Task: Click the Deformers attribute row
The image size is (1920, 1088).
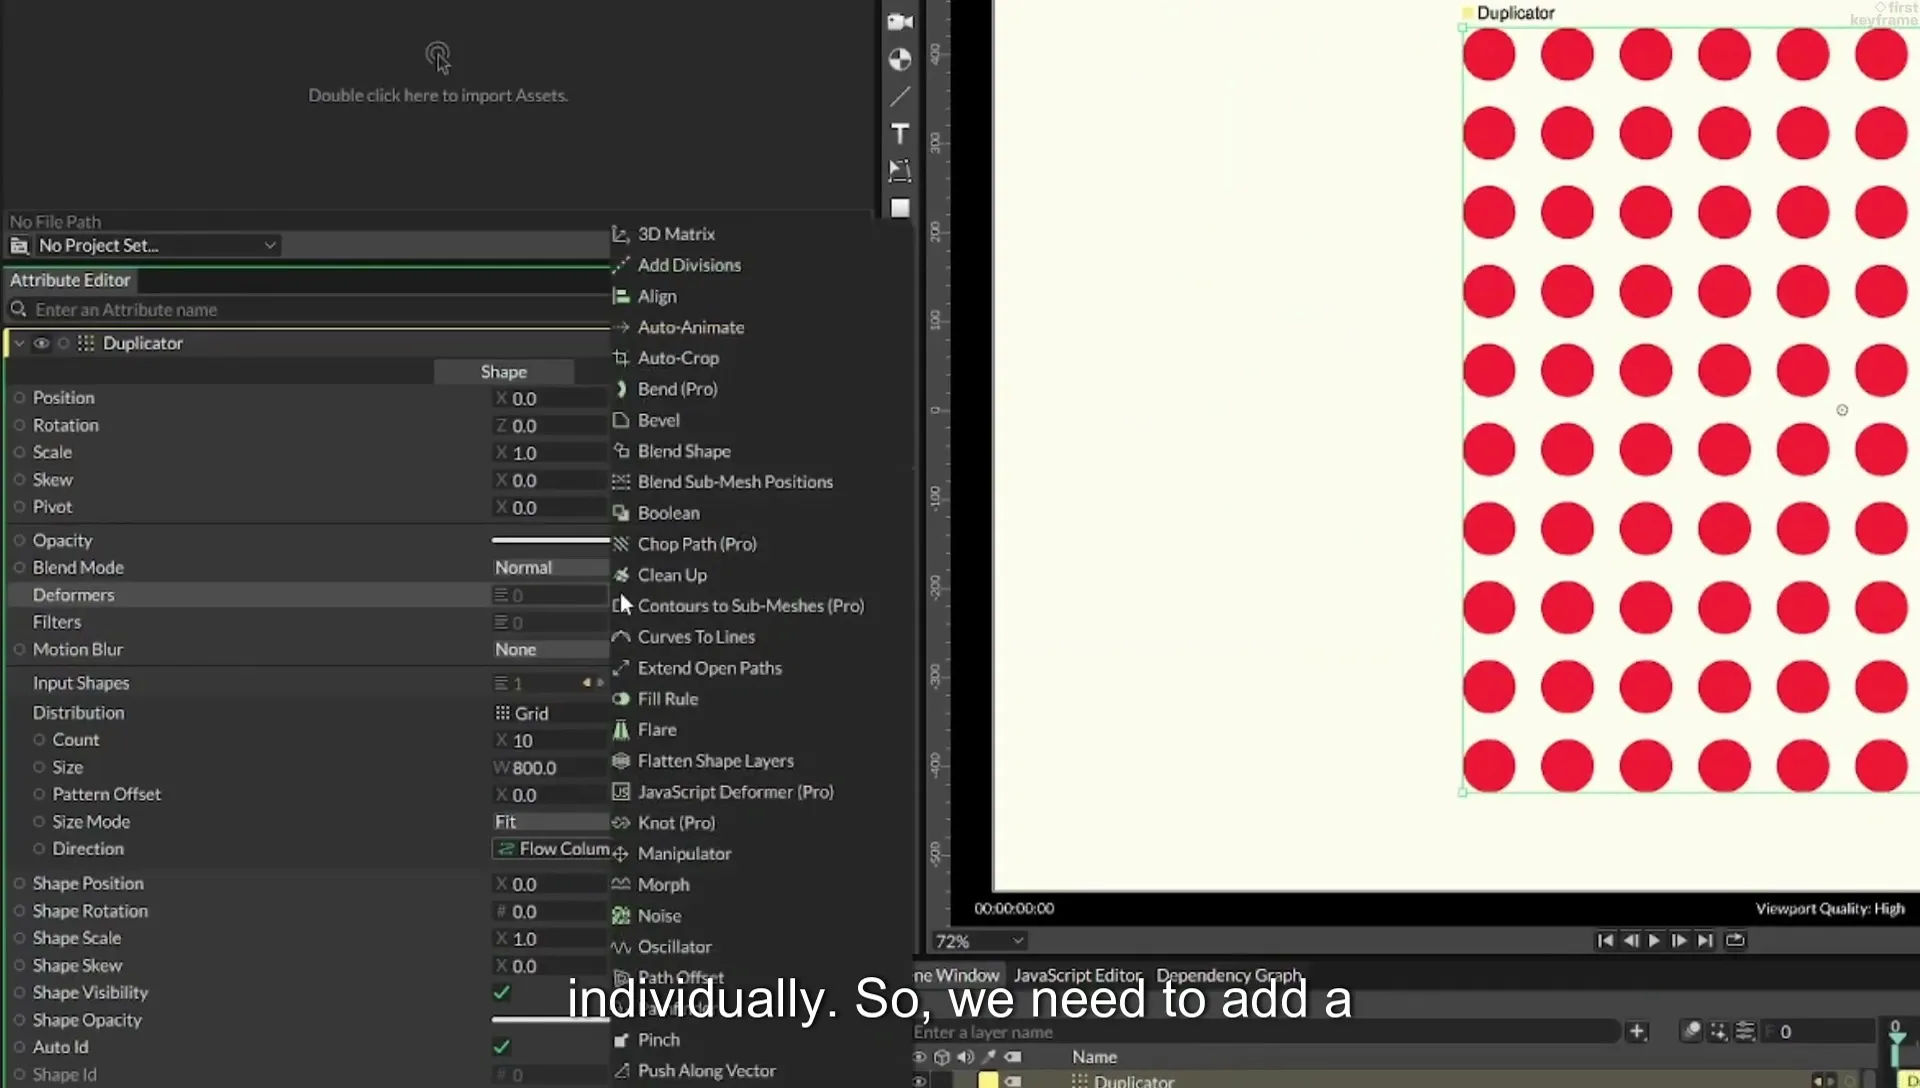Action: coord(308,595)
